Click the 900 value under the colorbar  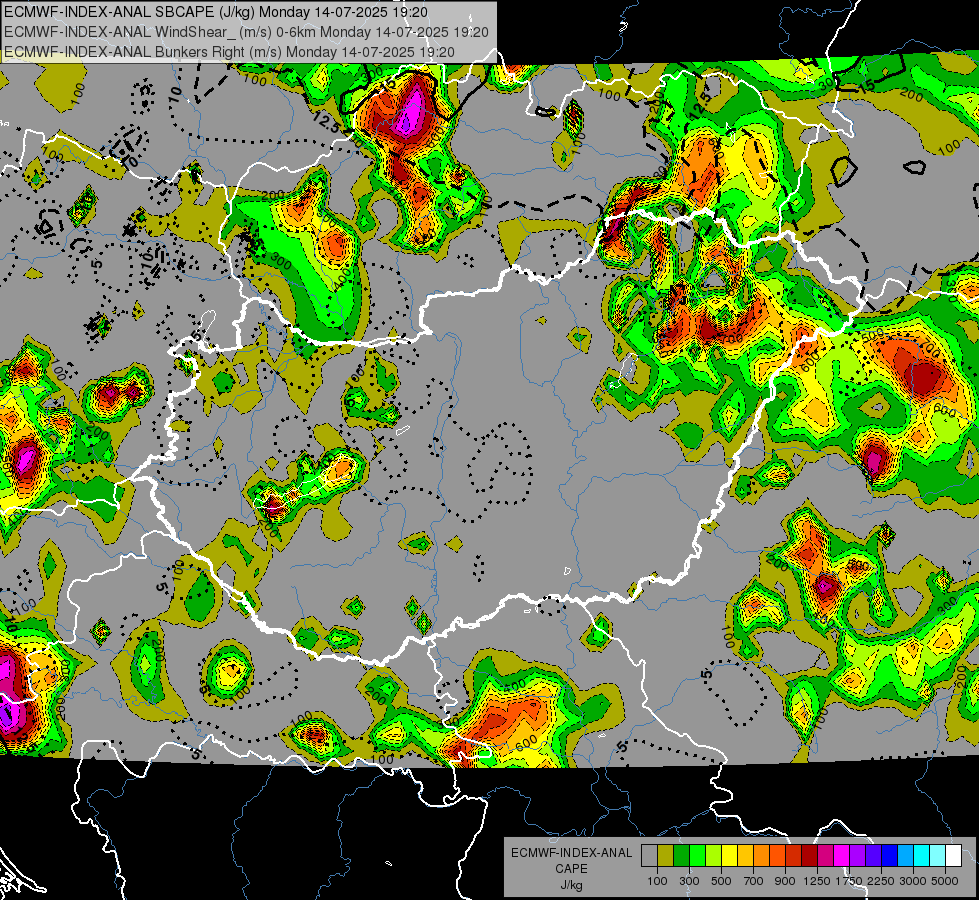(785, 881)
